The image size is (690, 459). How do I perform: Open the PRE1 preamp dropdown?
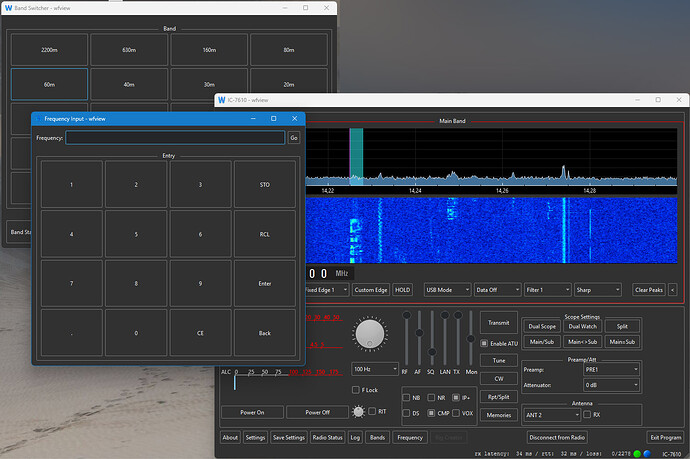click(611, 369)
